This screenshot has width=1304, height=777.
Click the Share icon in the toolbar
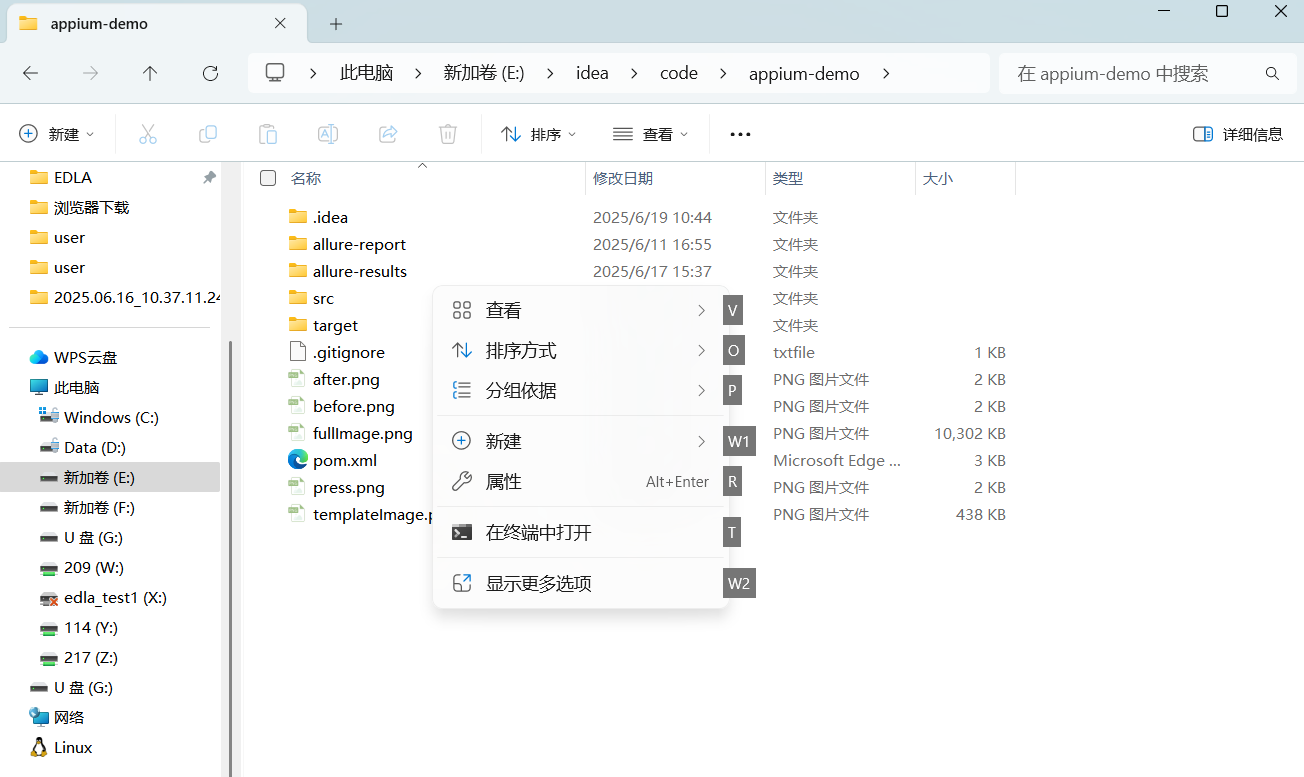coord(388,133)
